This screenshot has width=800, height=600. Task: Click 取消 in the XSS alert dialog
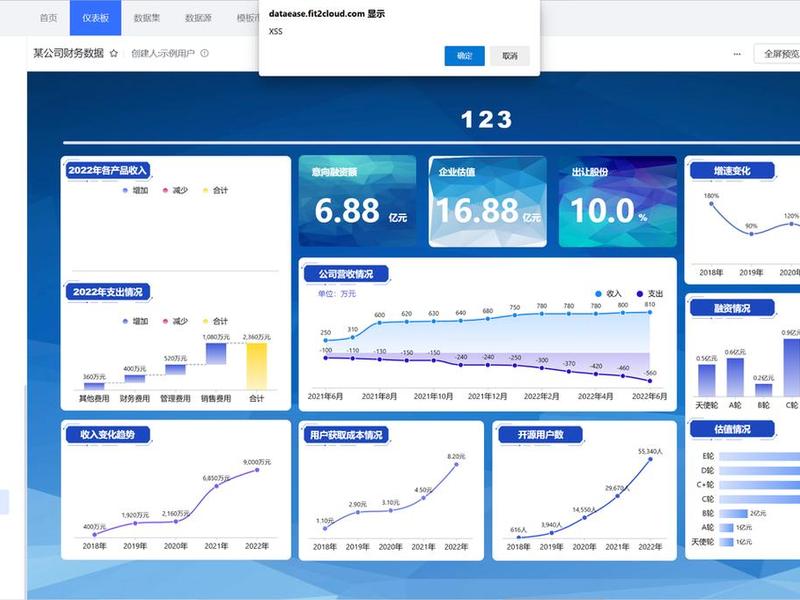[x=510, y=56]
